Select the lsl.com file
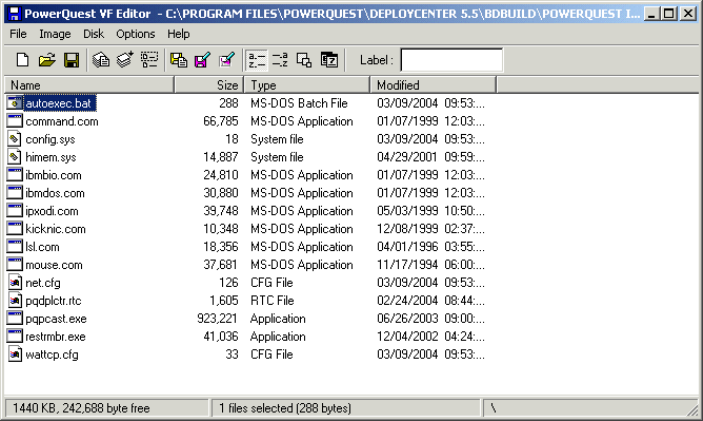Screen dimensions: 703x421 [x=42, y=247]
